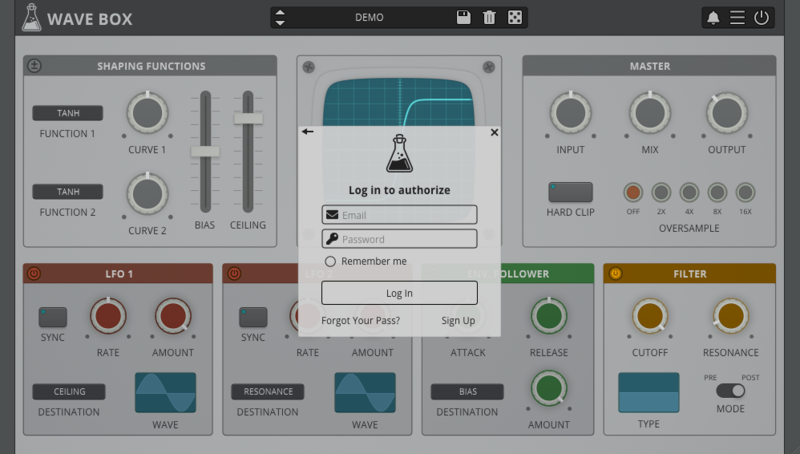Viewport: 800px width, 454px height.
Task: Open the hamburger menu icon
Action: point(737,18)
